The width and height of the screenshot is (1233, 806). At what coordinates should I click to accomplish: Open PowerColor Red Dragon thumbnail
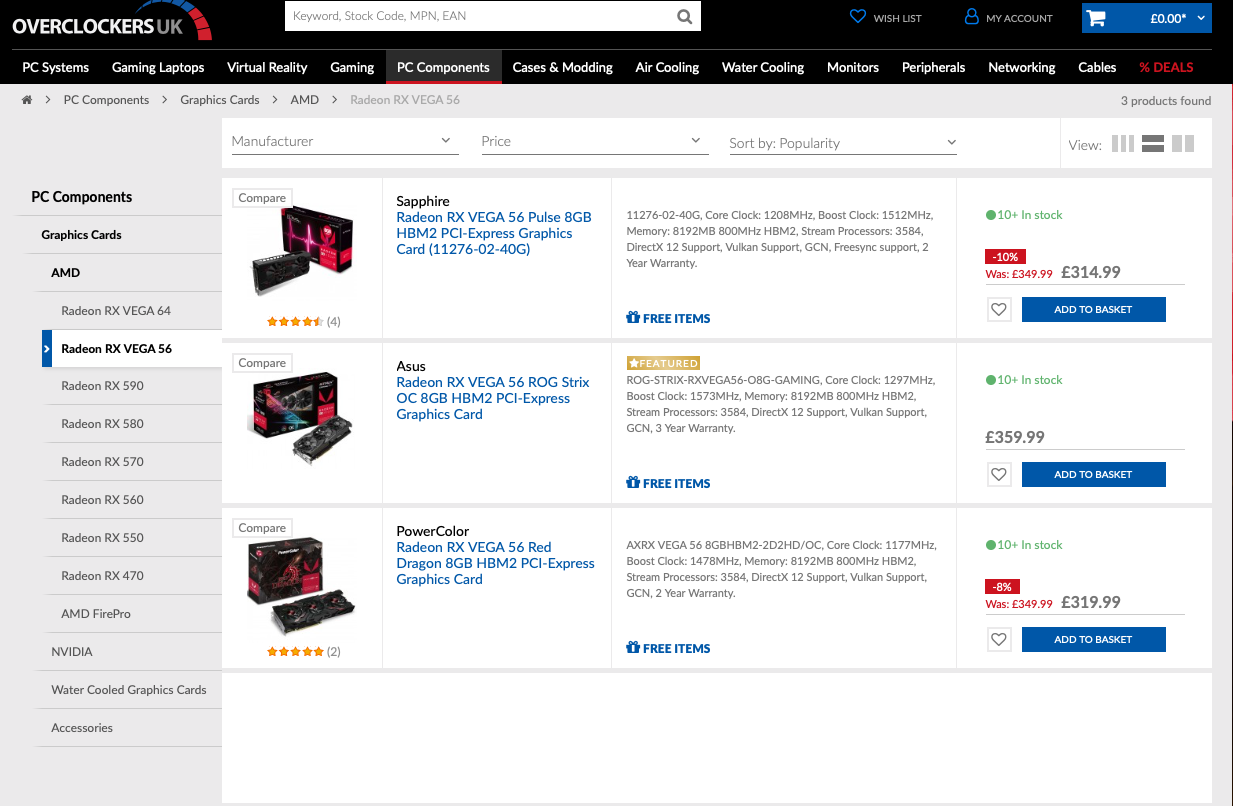[302, 585]
